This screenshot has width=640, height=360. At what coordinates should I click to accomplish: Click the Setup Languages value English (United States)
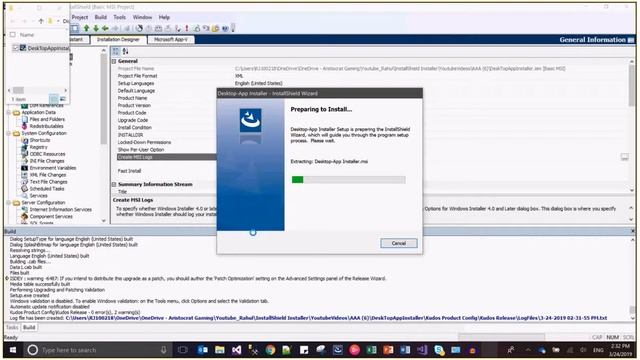(x=258, y=83)
